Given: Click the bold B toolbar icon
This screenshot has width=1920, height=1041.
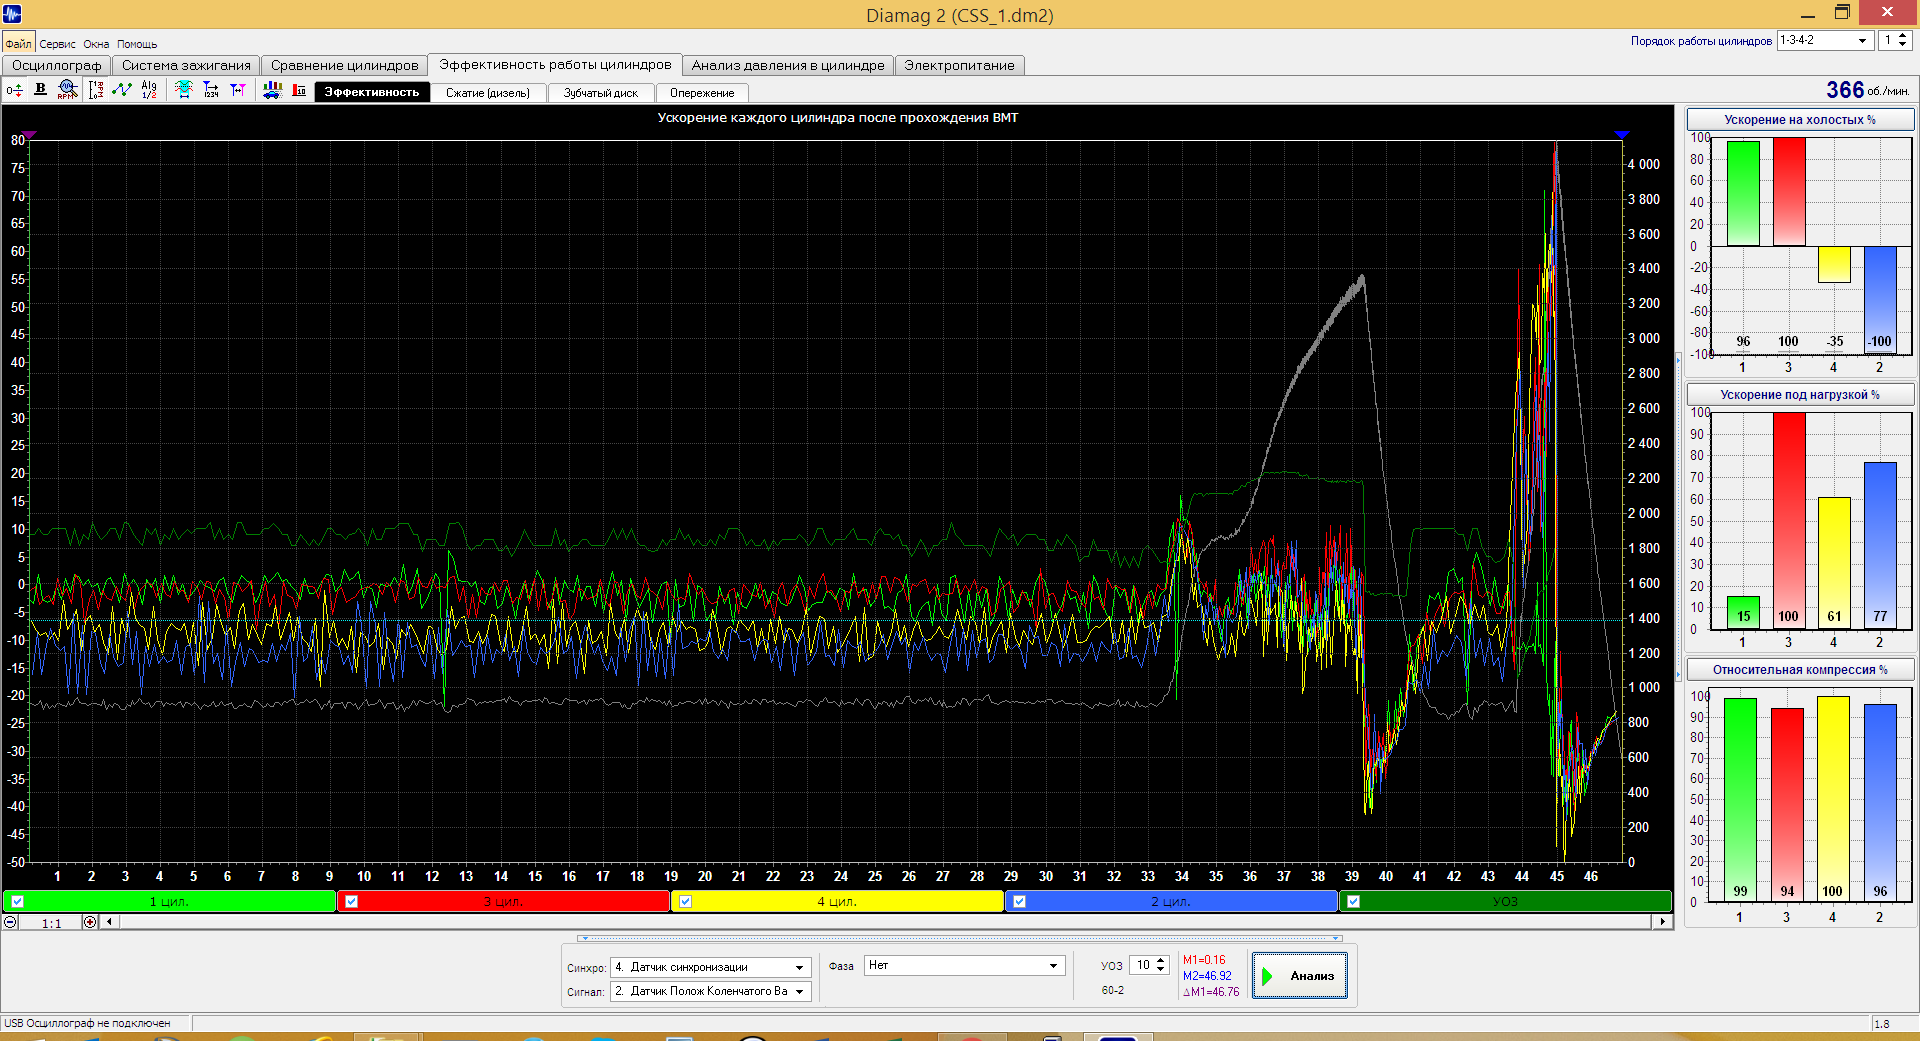Looking at the screenshot, I should [41, 90].
